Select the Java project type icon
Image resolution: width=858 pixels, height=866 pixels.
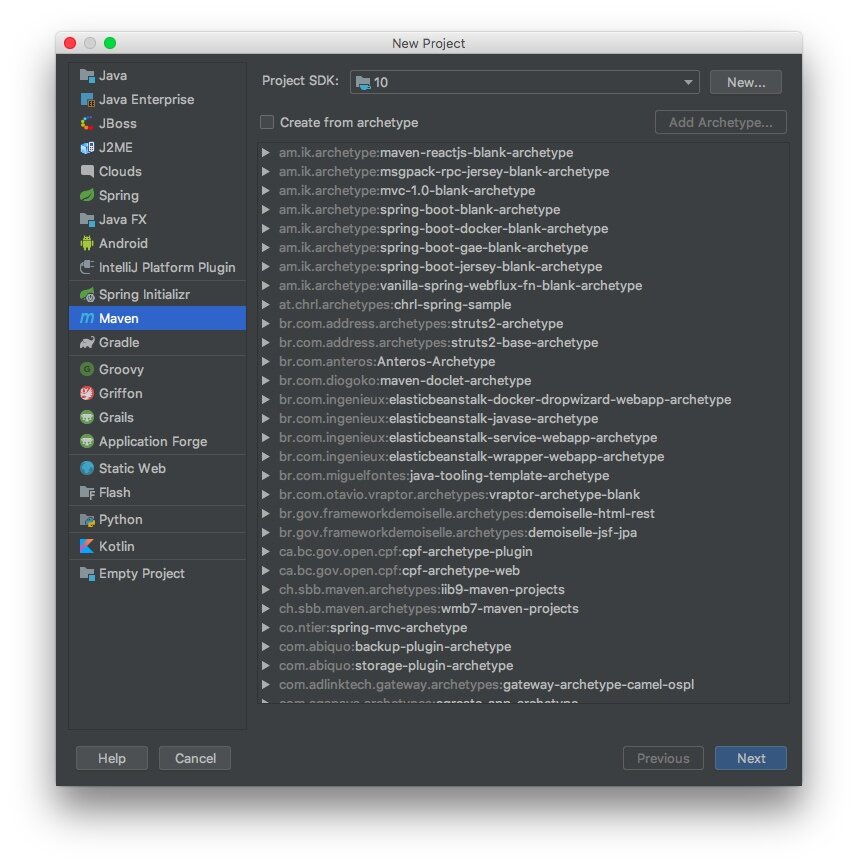pyautogui.click(x=87, y=76)
